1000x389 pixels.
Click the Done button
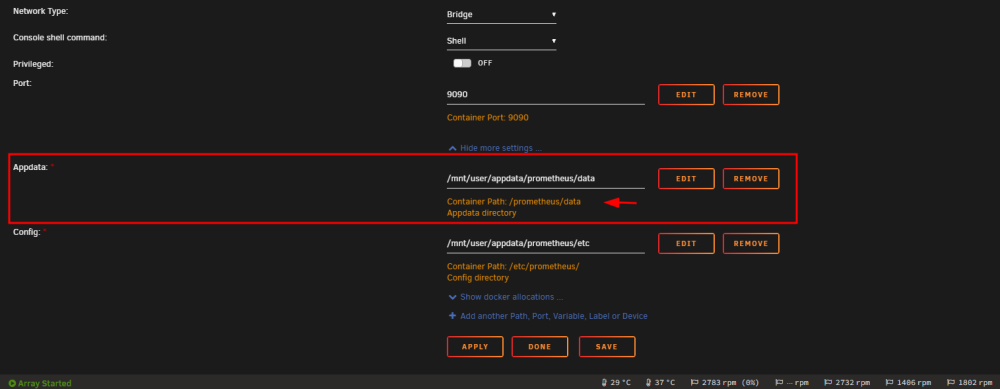540,346
